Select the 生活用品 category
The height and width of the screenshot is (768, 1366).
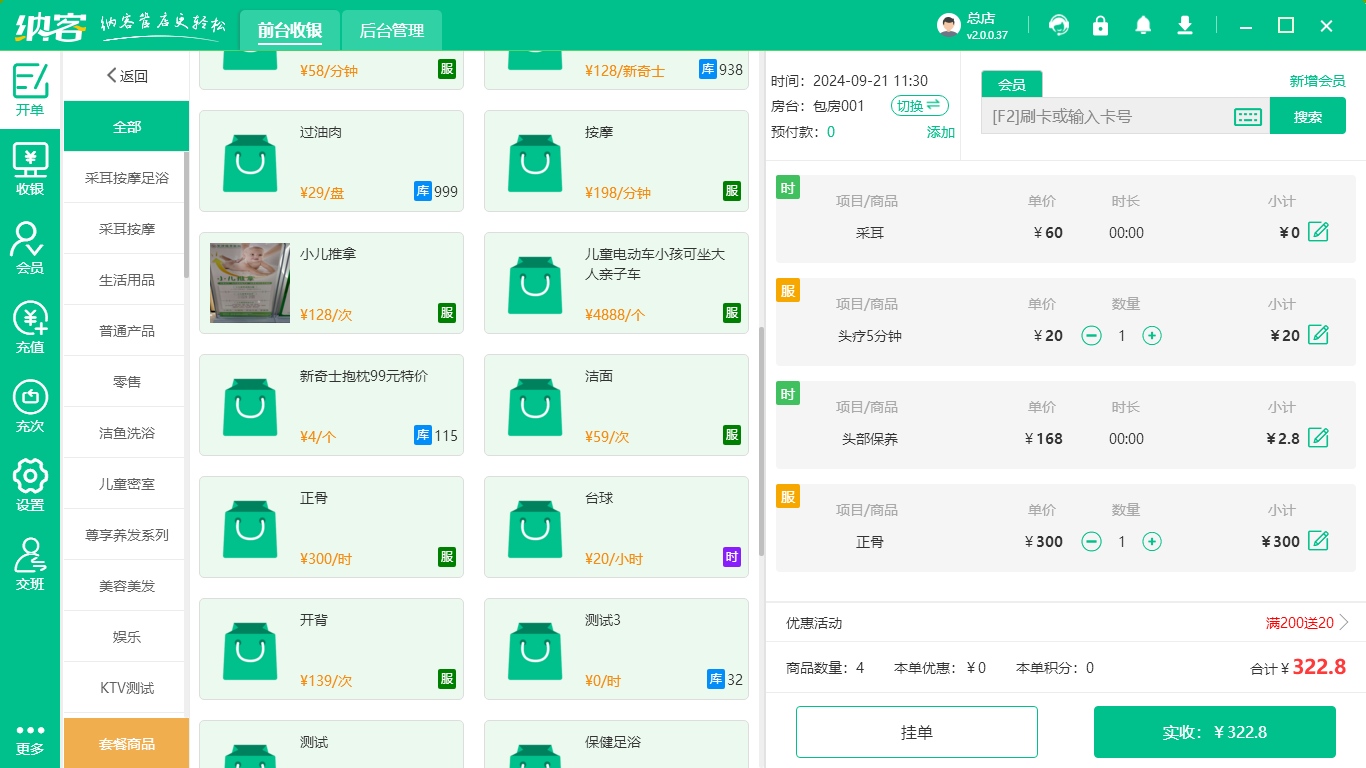click(126, 280)
